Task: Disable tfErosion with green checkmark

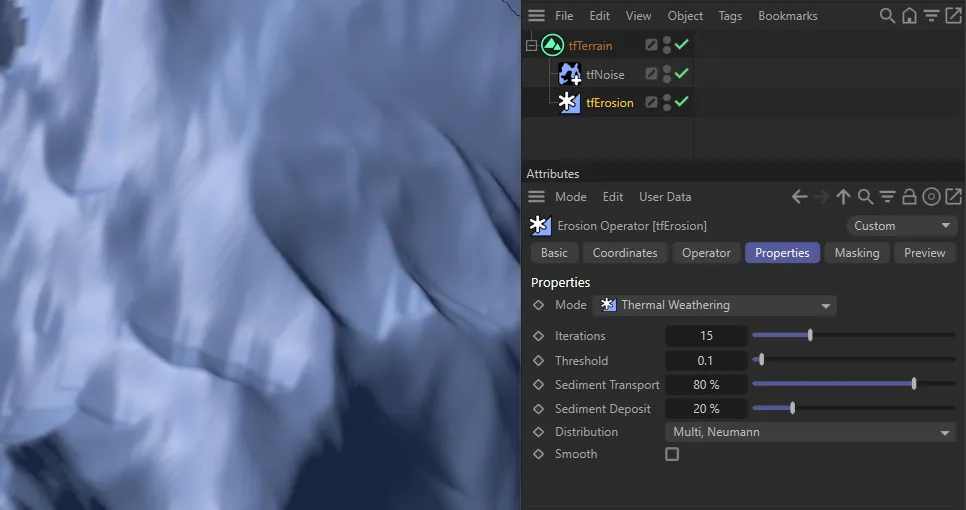Action: click(x=681, y=102)
